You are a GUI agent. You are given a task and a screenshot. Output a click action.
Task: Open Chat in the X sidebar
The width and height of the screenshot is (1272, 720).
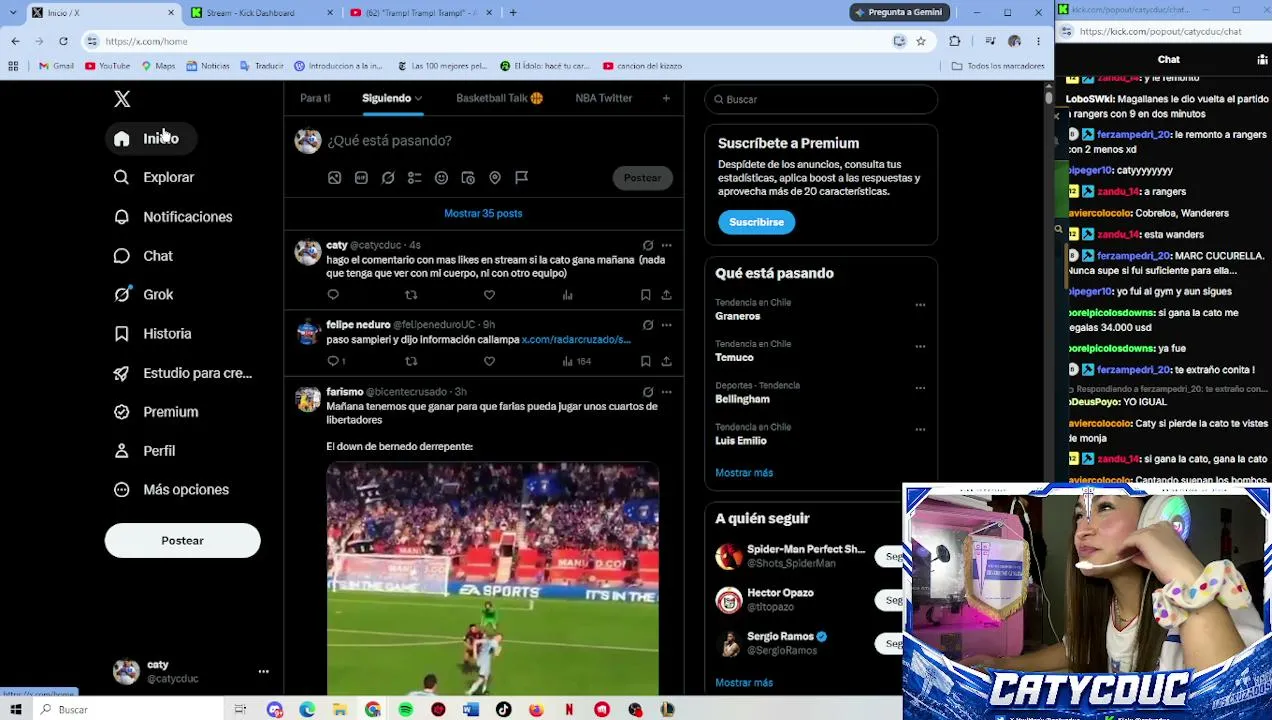144,256
